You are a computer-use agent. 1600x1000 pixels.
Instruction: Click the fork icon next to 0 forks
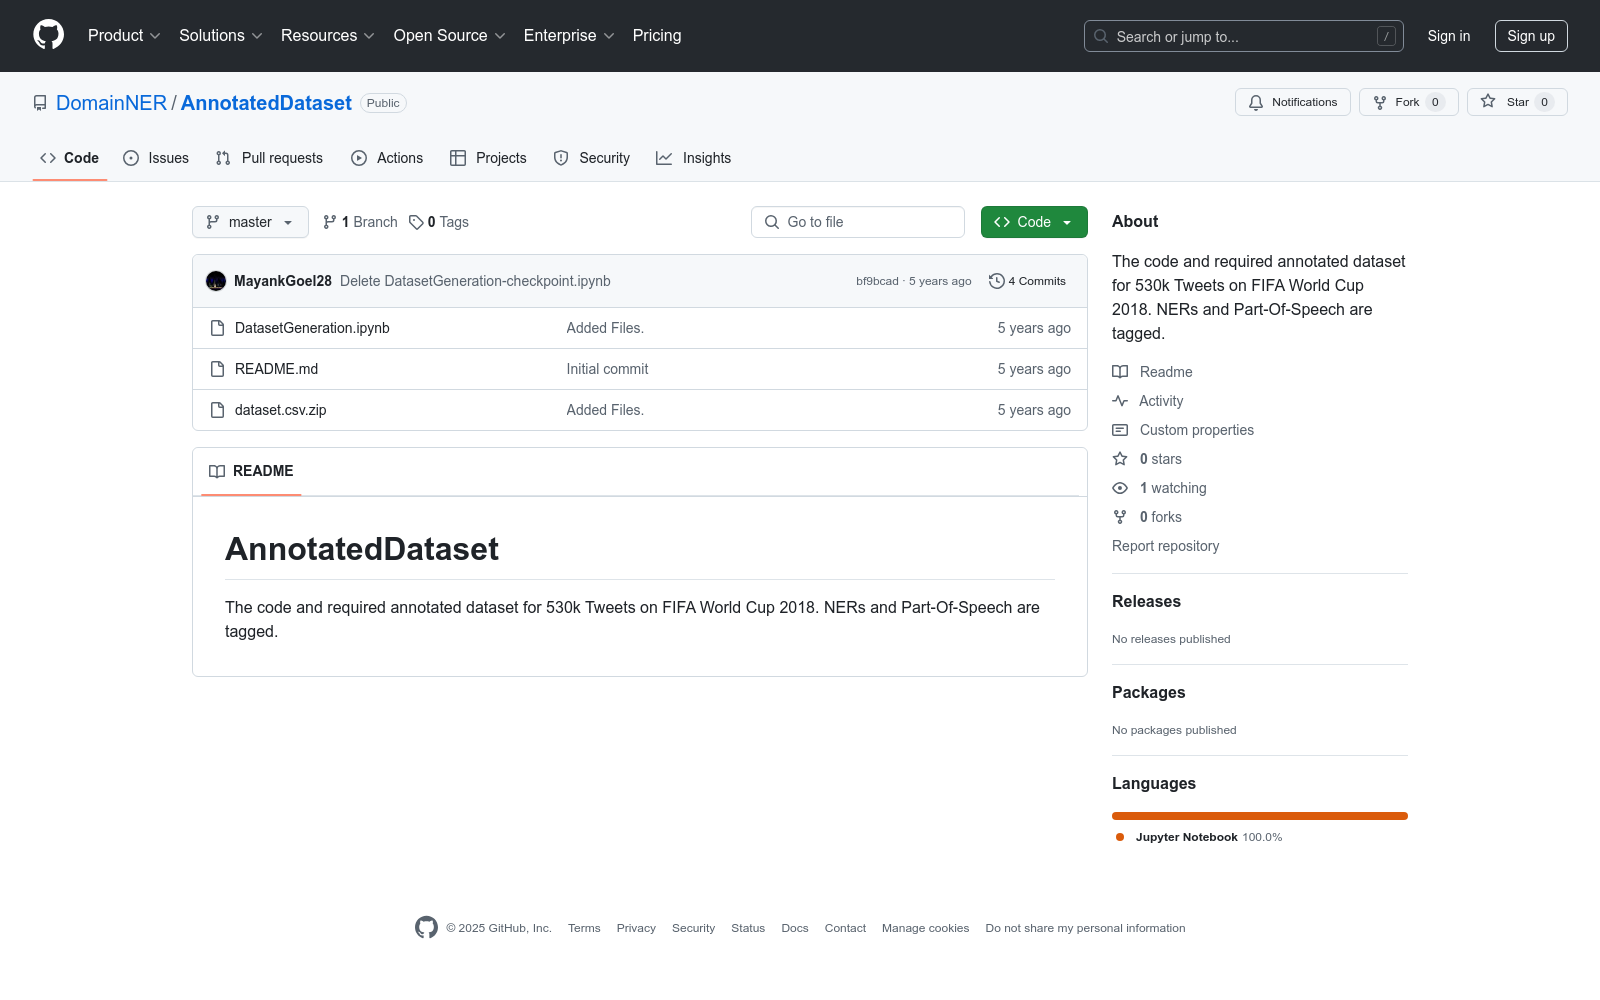[1120, 517]
